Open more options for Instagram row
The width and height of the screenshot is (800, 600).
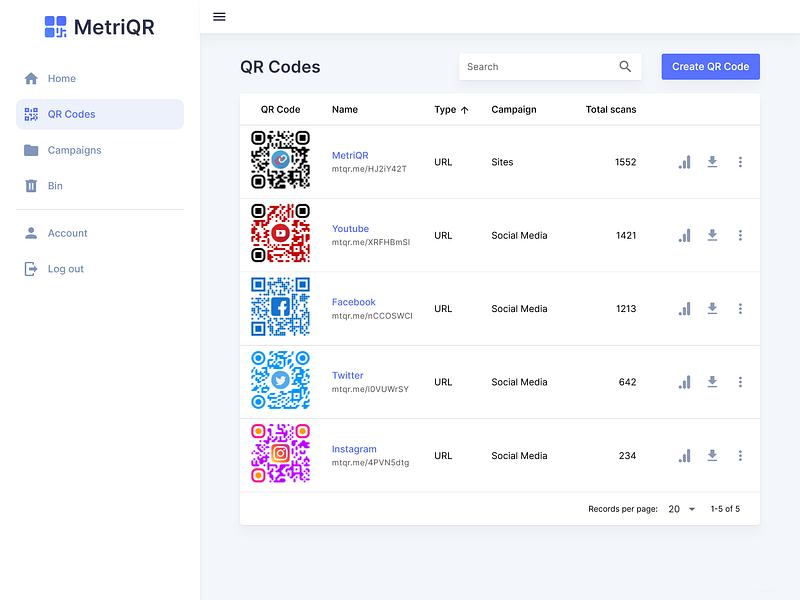click(740, 456)
